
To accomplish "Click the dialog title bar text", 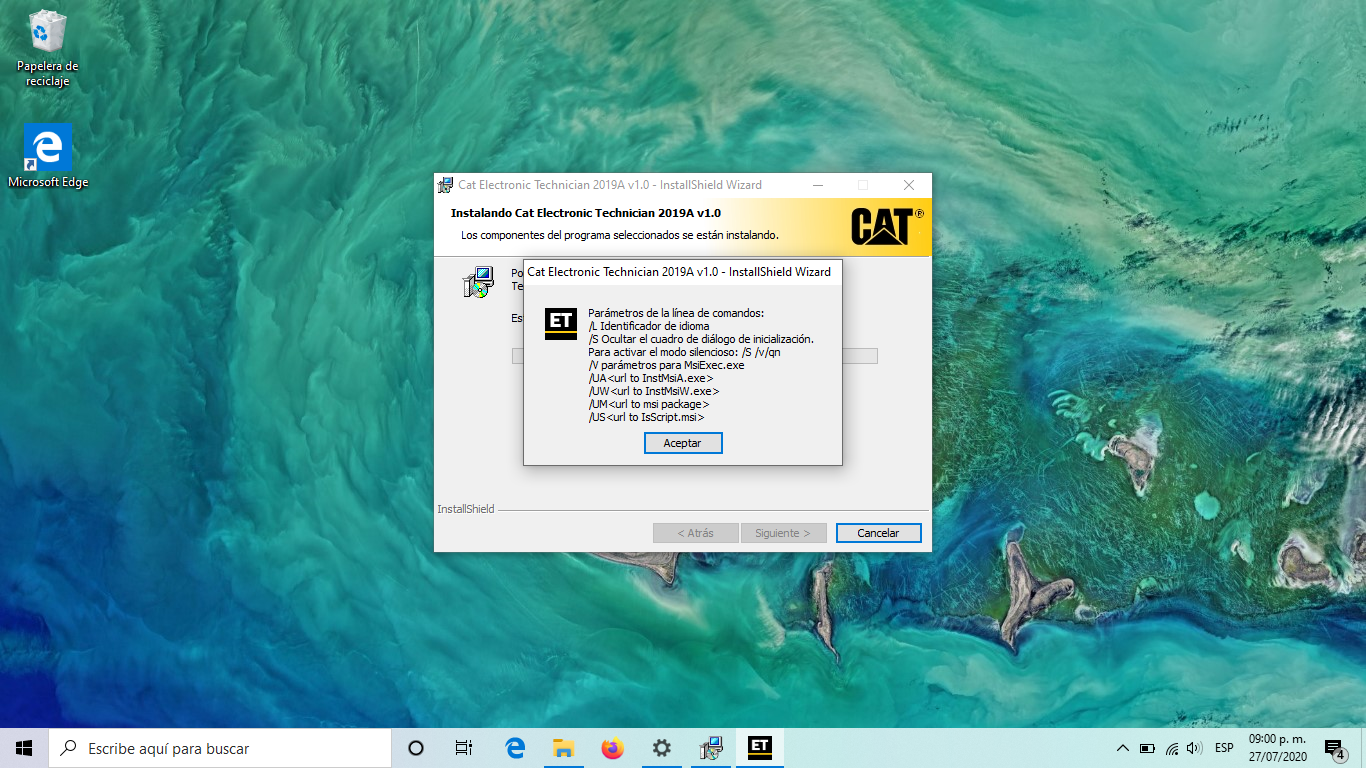I will coord(679,272).
